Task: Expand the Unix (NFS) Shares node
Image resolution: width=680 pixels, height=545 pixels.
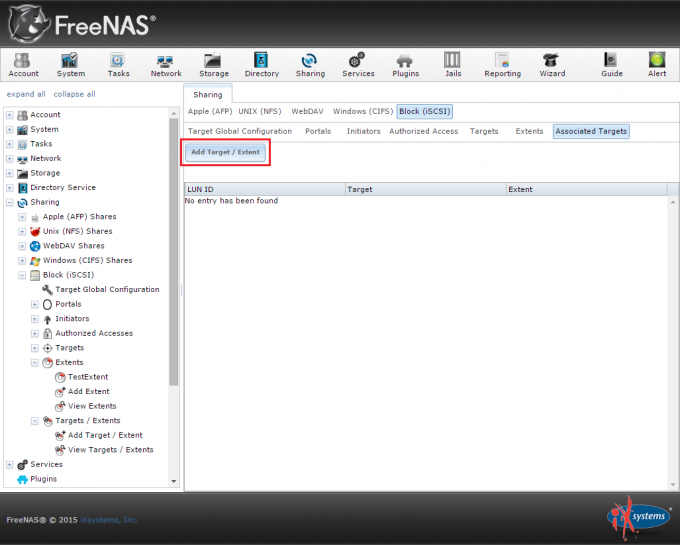Action: [x=22, y=232]
